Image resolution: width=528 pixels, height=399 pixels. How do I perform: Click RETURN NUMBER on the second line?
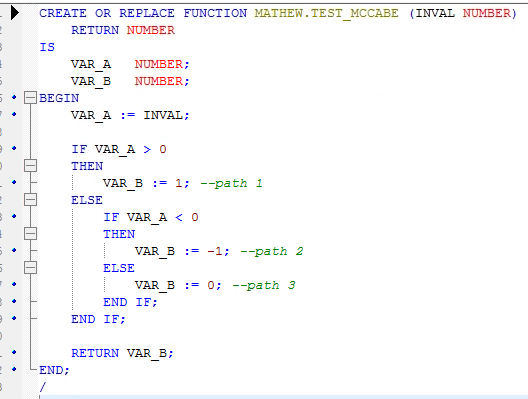(x=123, y=30)
